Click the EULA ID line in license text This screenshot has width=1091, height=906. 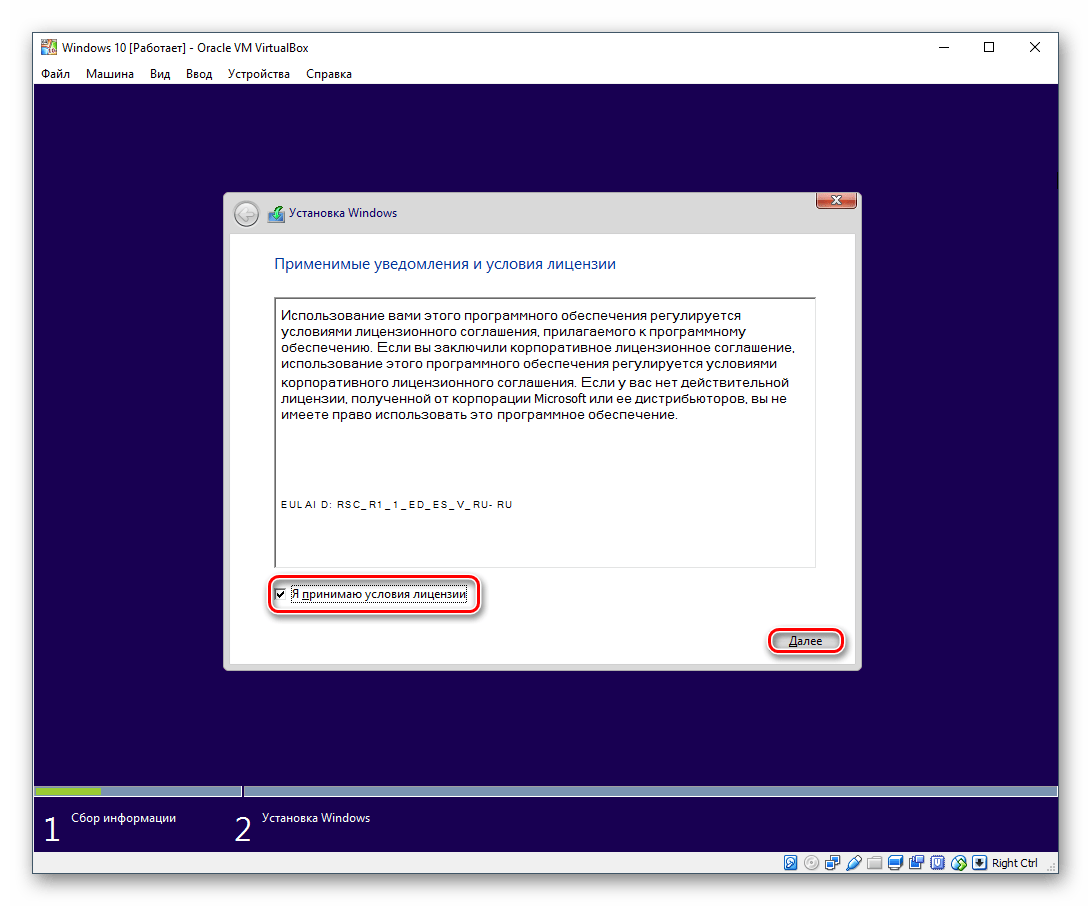click(x=397, y=504)
